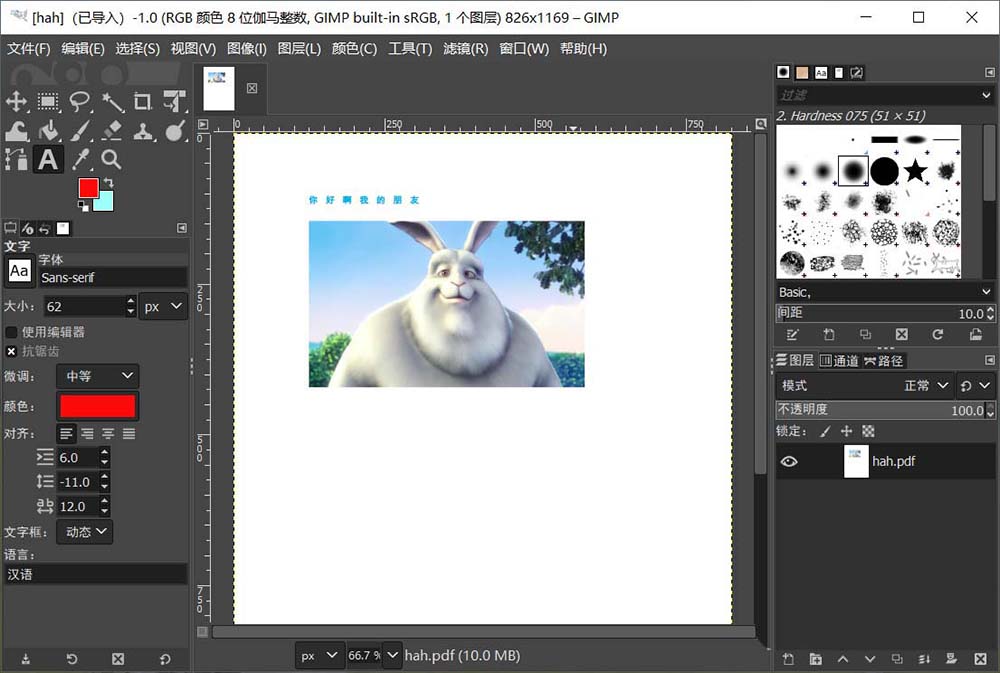This screenshot has height=673, width=1000.
Task: Open the font size unit px dropdown
Action: tap(163, 307)
